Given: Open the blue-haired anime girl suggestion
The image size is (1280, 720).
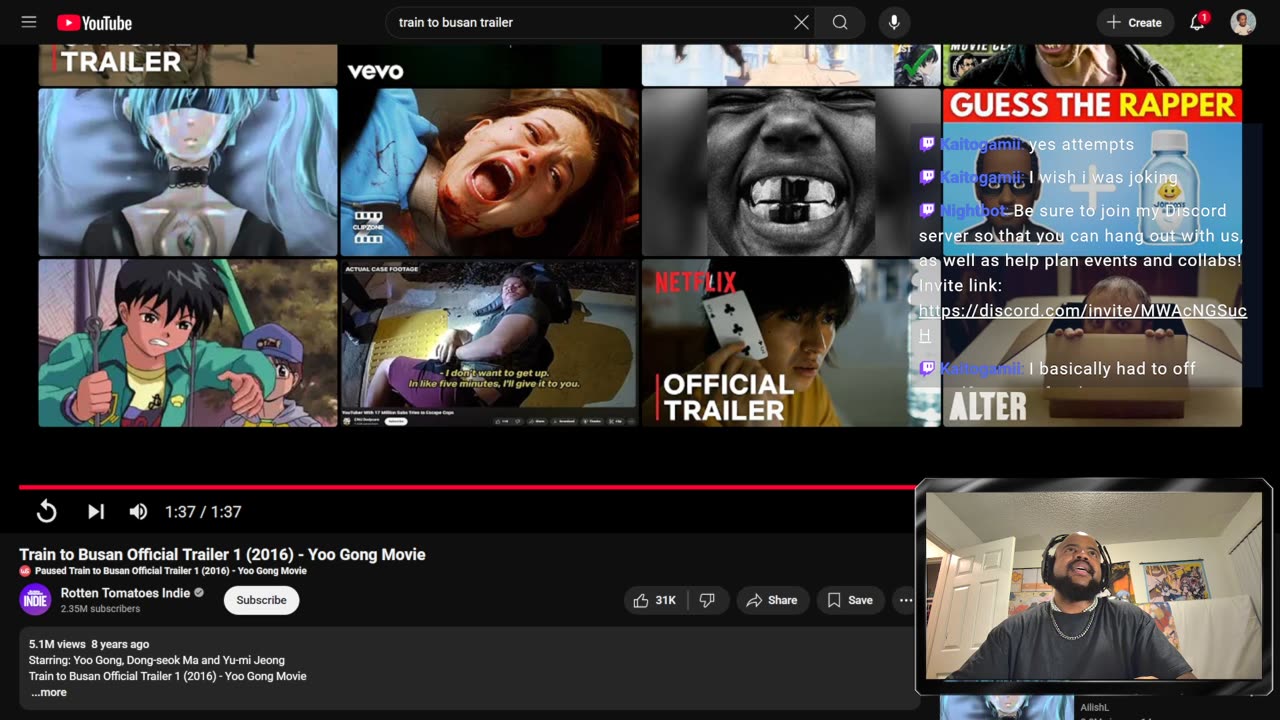Looking at the screenshot, I should (188, 172).
